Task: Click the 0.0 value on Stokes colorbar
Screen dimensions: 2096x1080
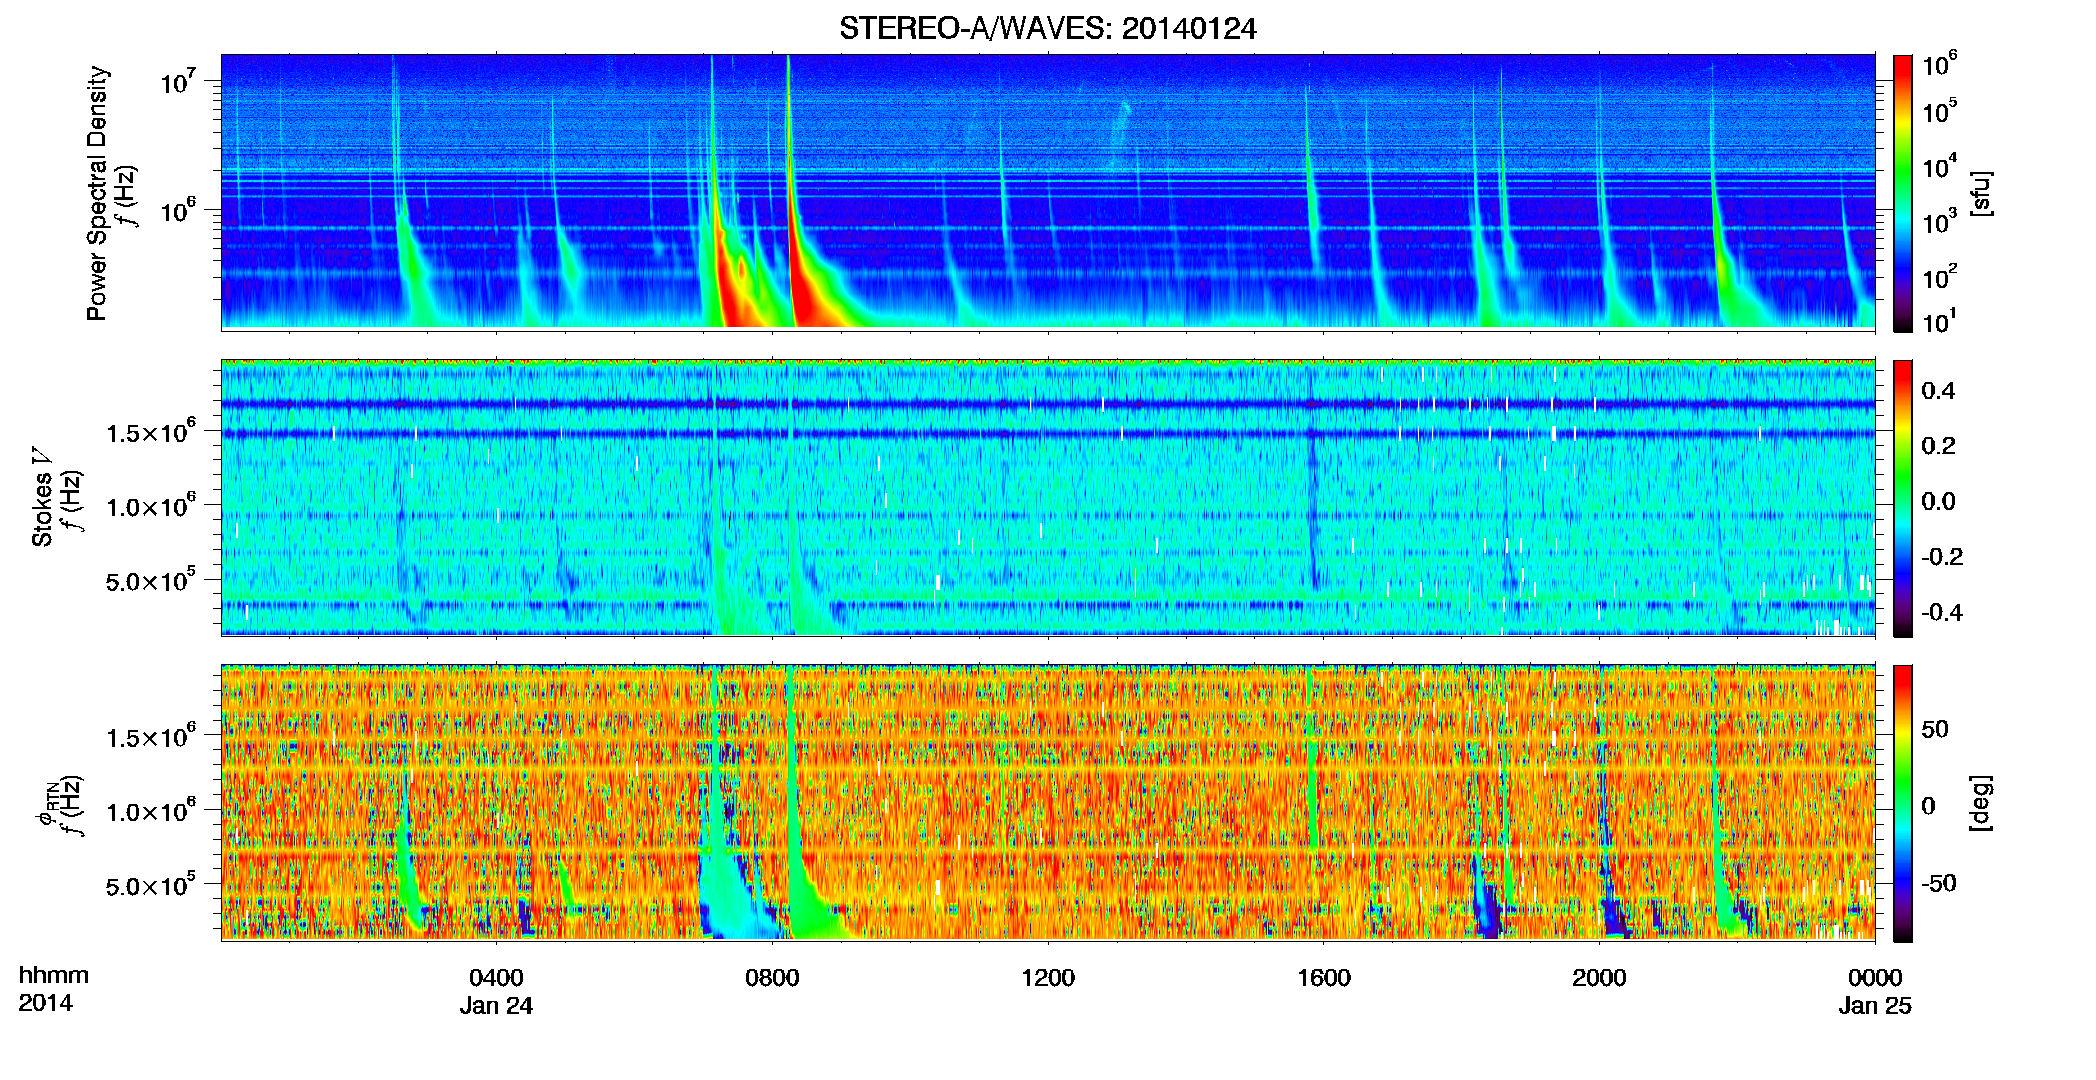Action: [x=1938, y=502]
